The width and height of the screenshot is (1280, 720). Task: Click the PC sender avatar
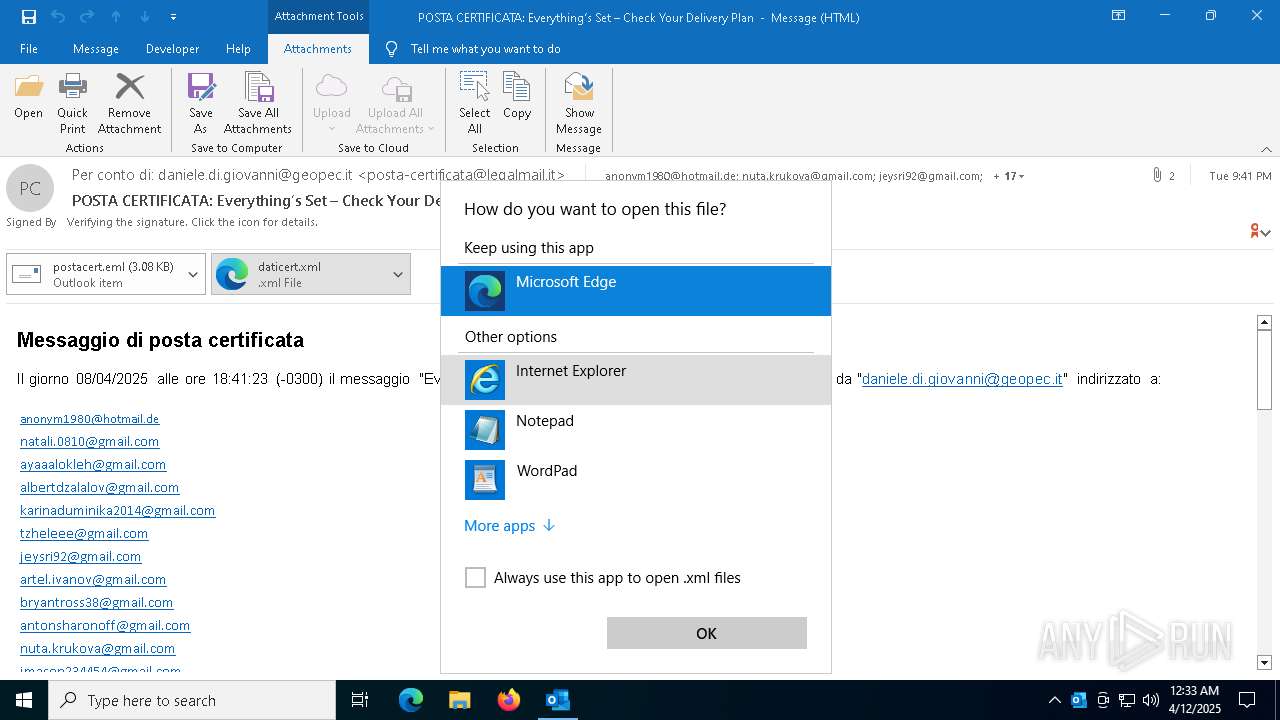coord(30,188)
